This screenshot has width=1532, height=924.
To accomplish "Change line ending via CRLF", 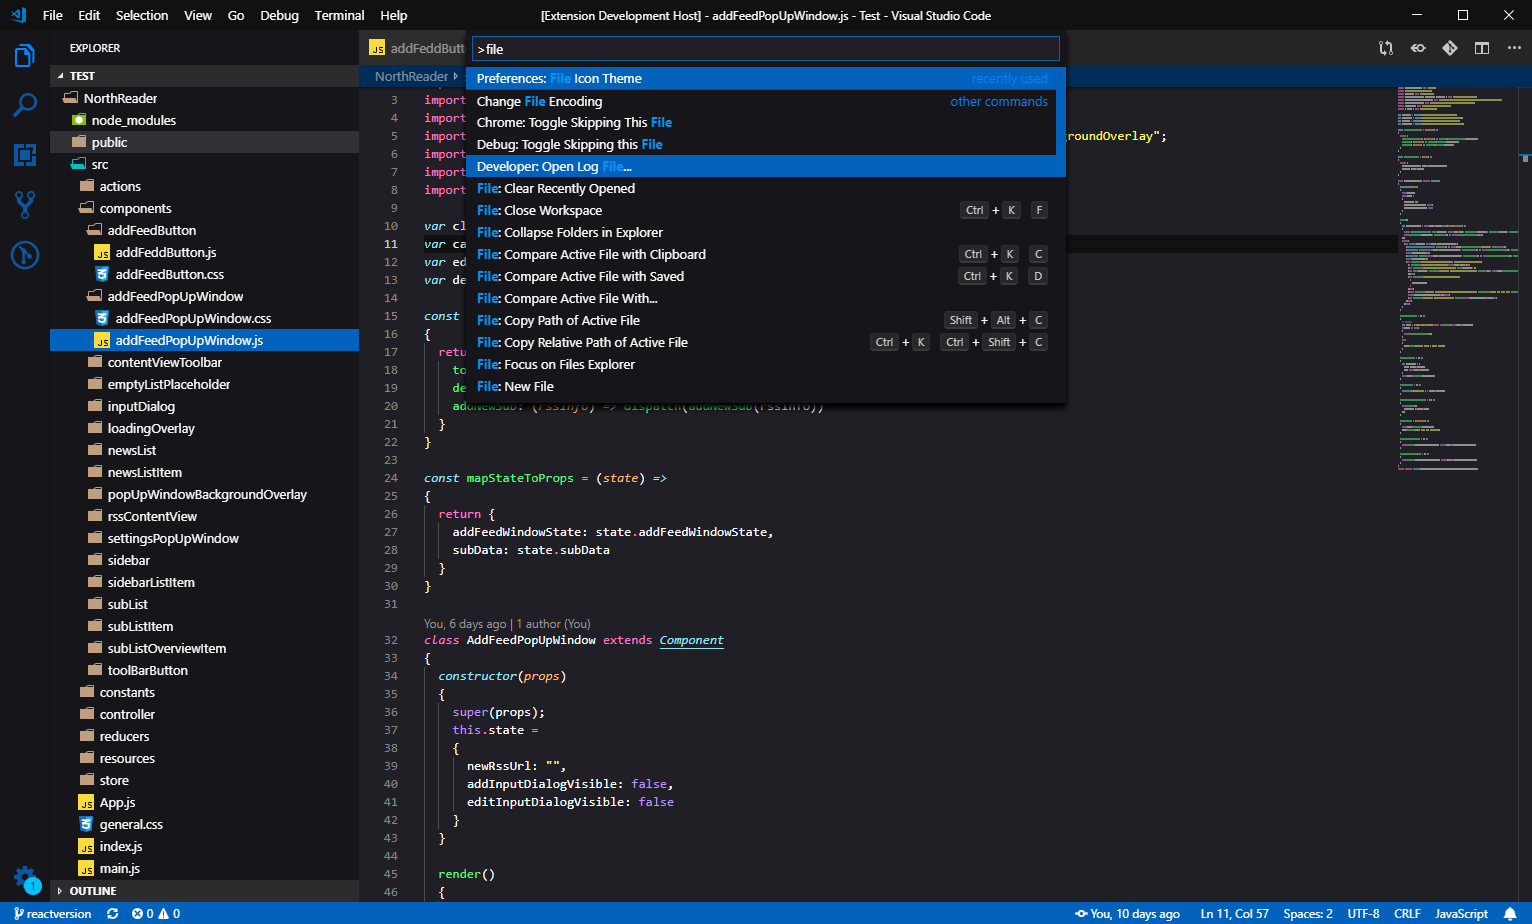I will pos(1407,914).
